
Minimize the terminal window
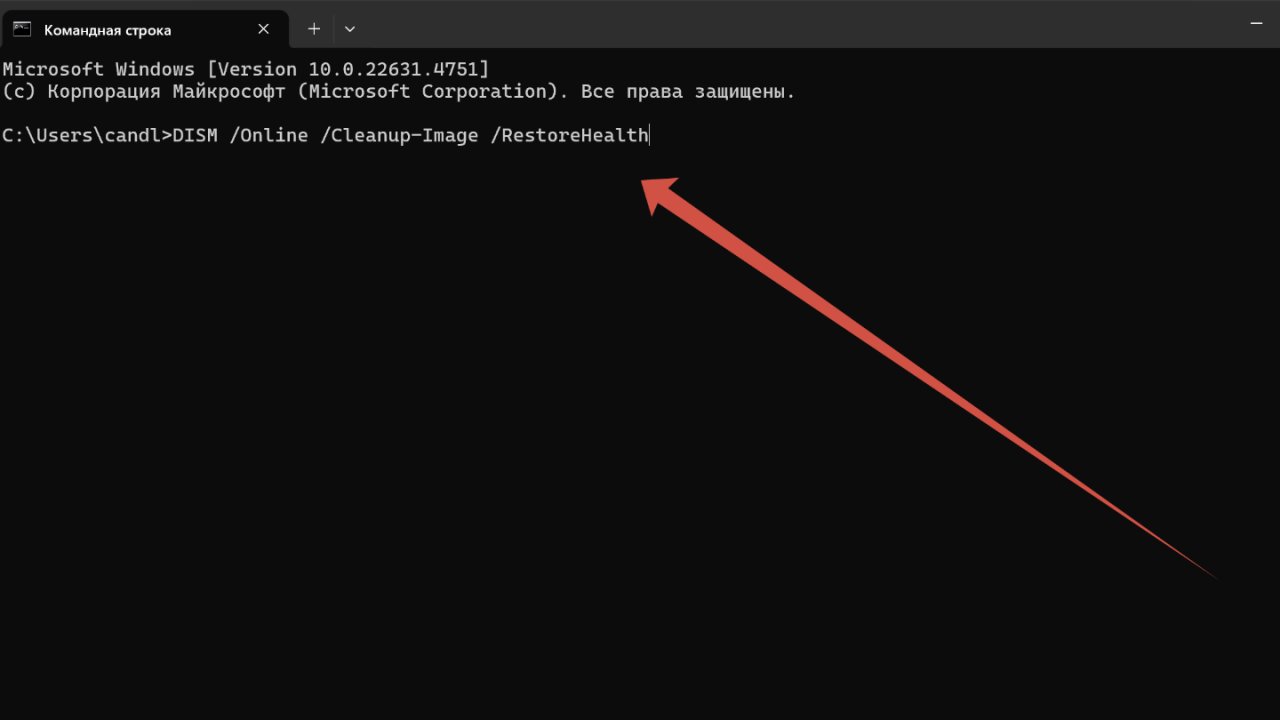(x=1257, y=22)
